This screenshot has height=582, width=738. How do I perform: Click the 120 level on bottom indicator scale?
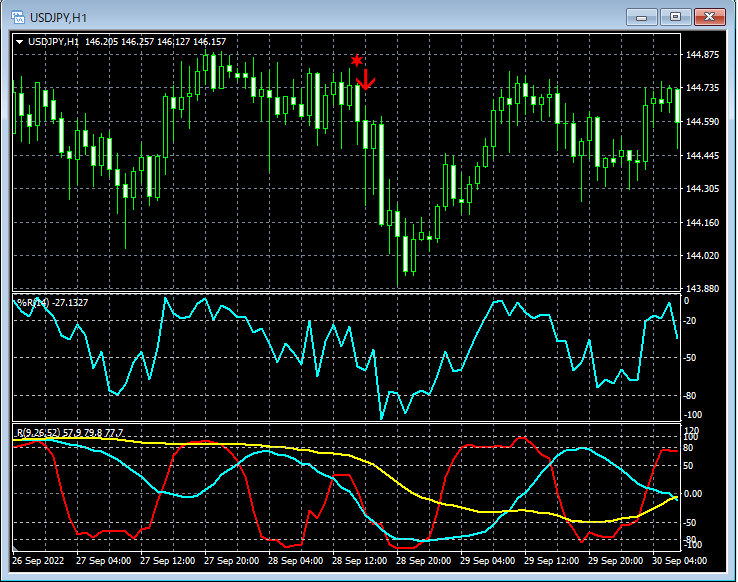click(691, 430)
